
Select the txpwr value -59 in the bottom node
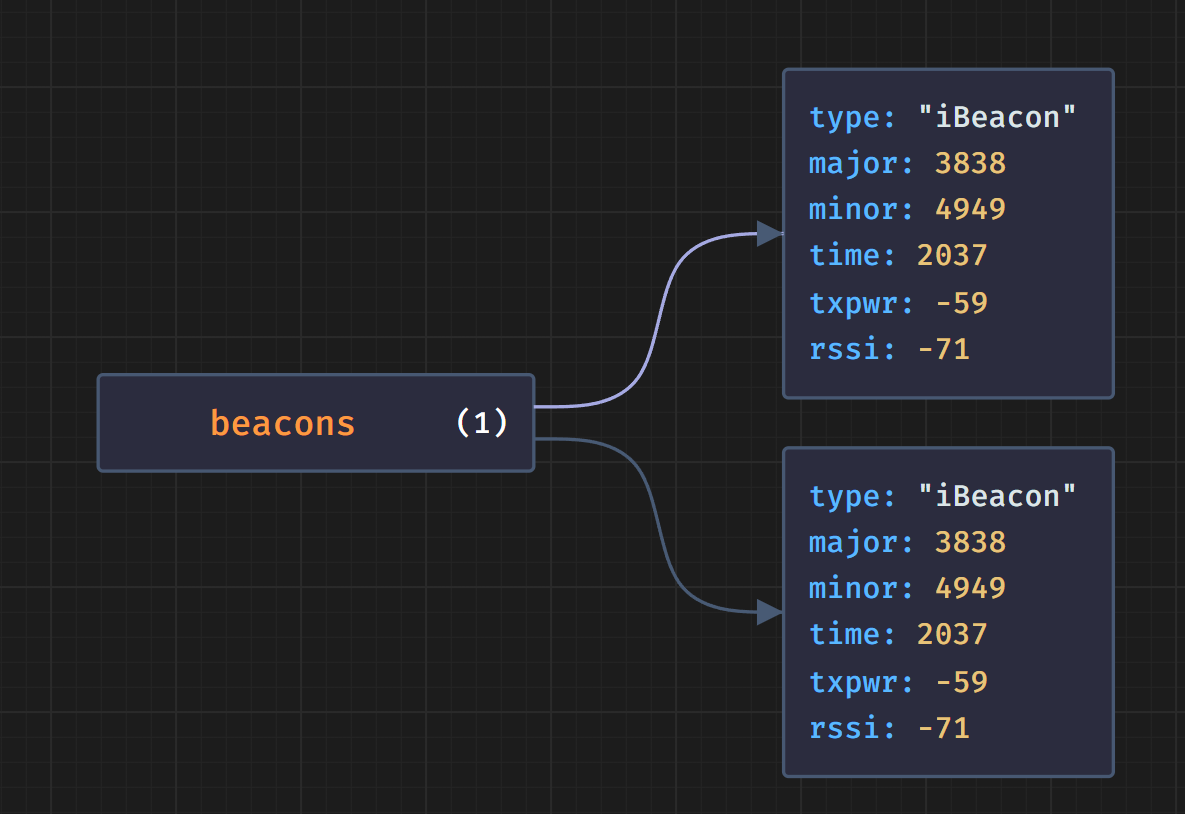point(961,682)
